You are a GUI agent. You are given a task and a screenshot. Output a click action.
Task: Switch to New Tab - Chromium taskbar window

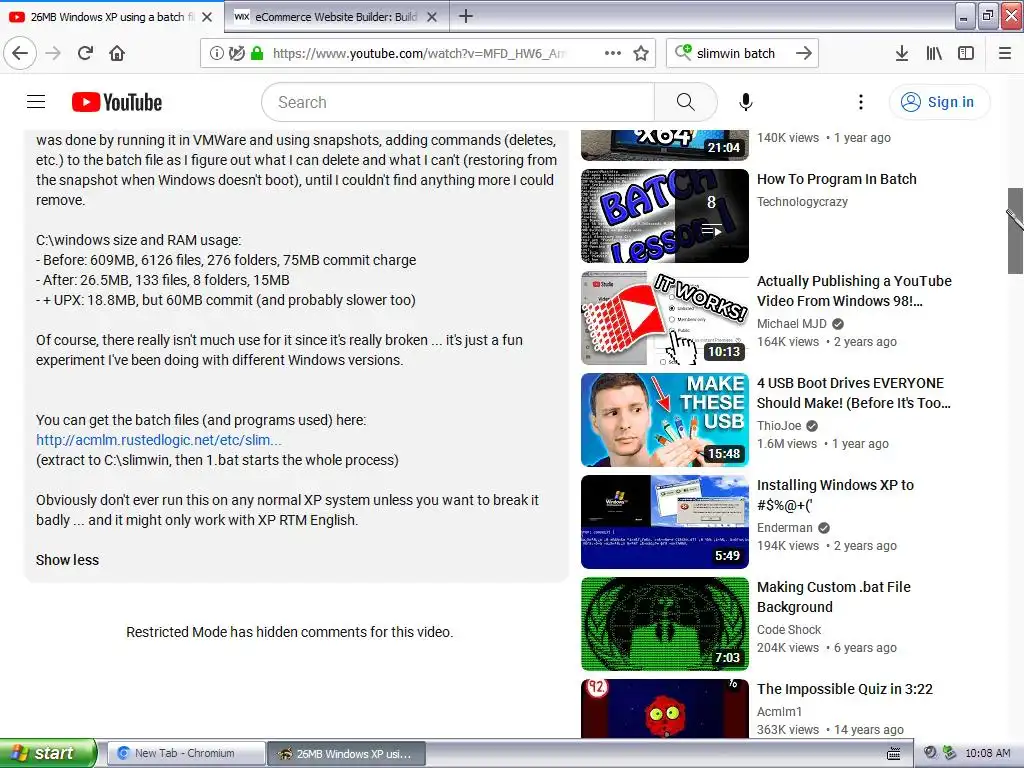tap(186, 753)
